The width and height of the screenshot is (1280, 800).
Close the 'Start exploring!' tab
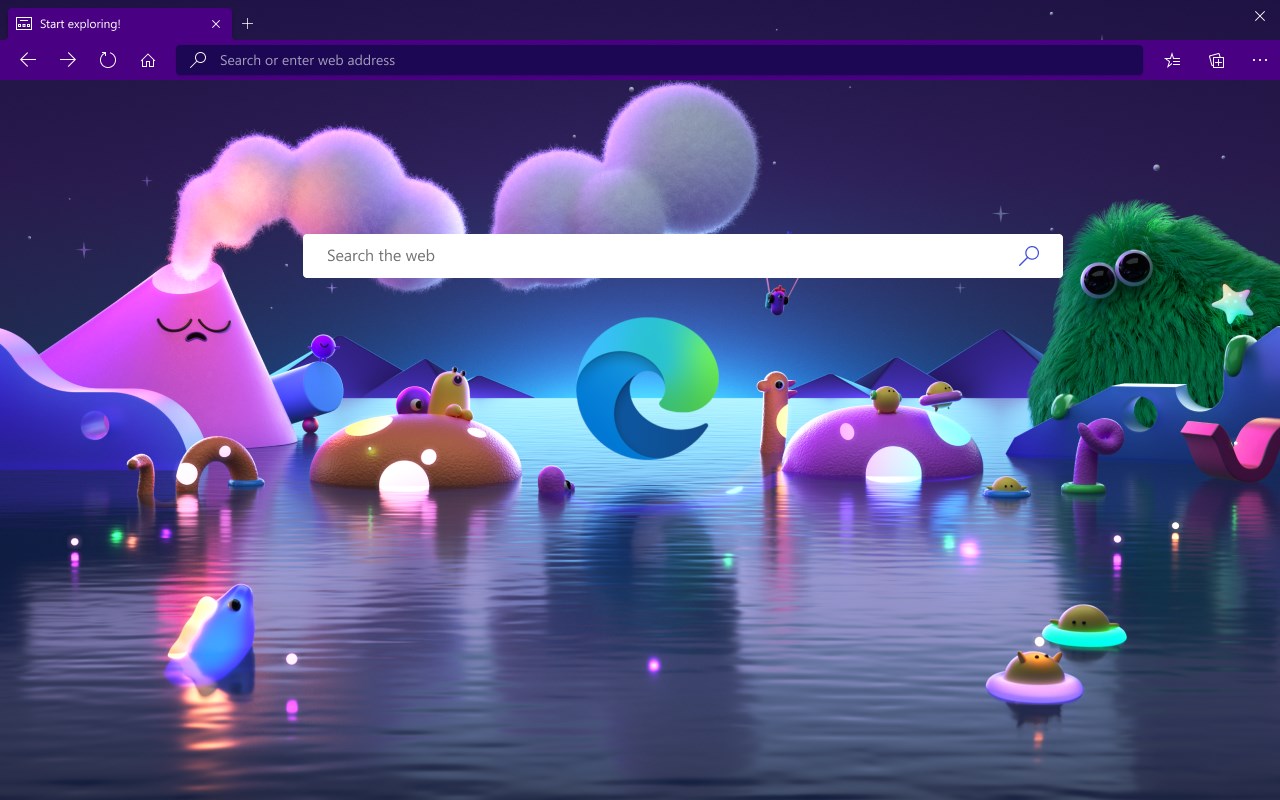click(x=216, y=24)
